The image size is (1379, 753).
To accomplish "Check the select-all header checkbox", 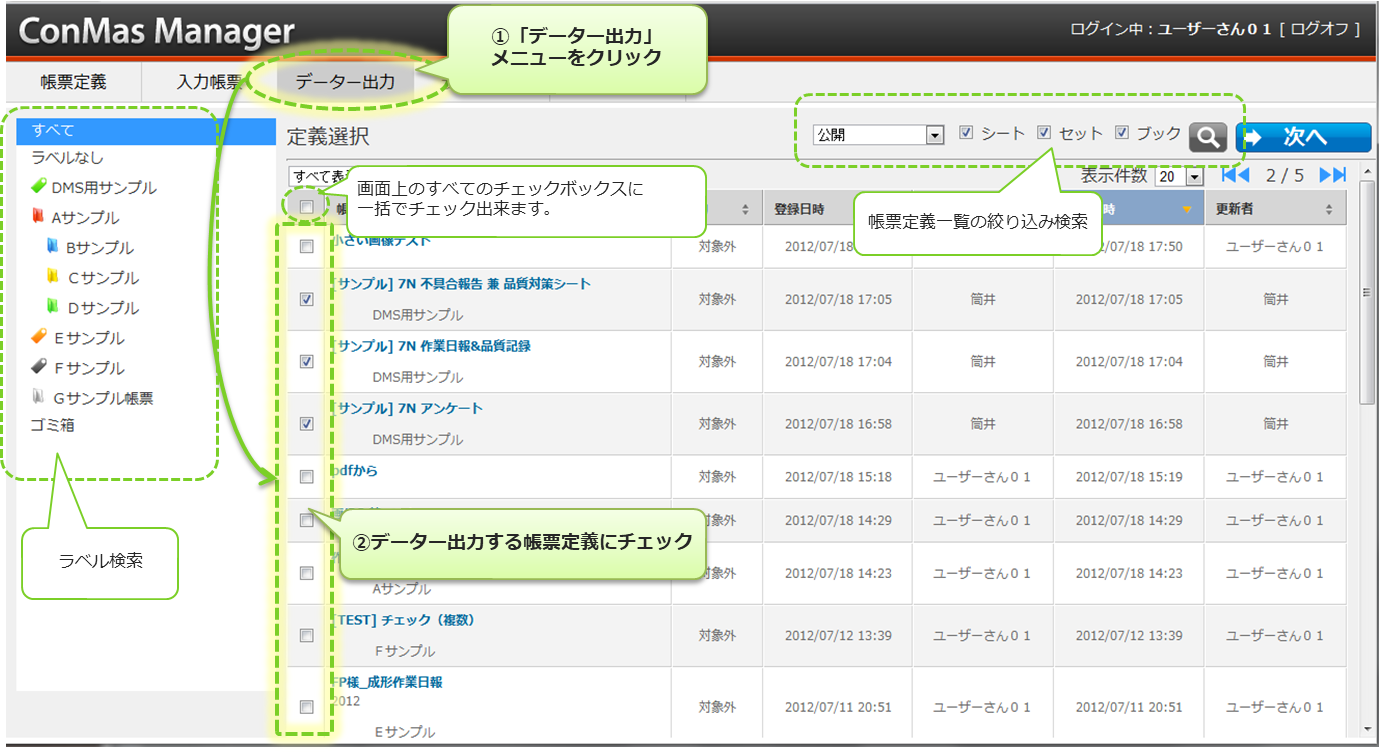I will pos(307,208).
